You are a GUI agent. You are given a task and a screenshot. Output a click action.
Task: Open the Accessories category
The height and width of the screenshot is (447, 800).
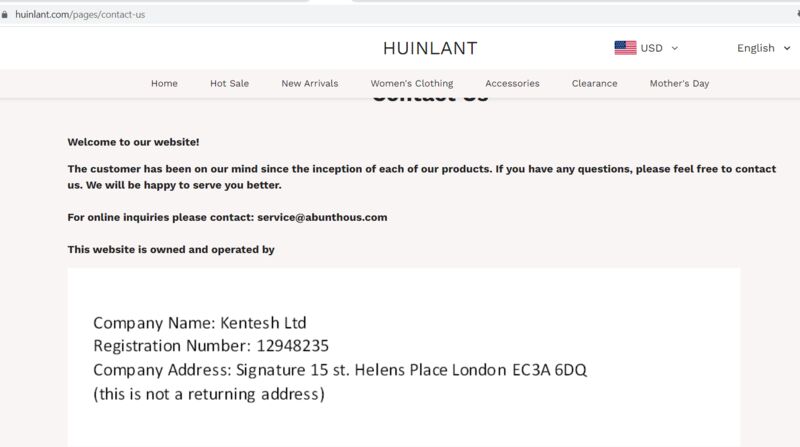click(512, 83)
